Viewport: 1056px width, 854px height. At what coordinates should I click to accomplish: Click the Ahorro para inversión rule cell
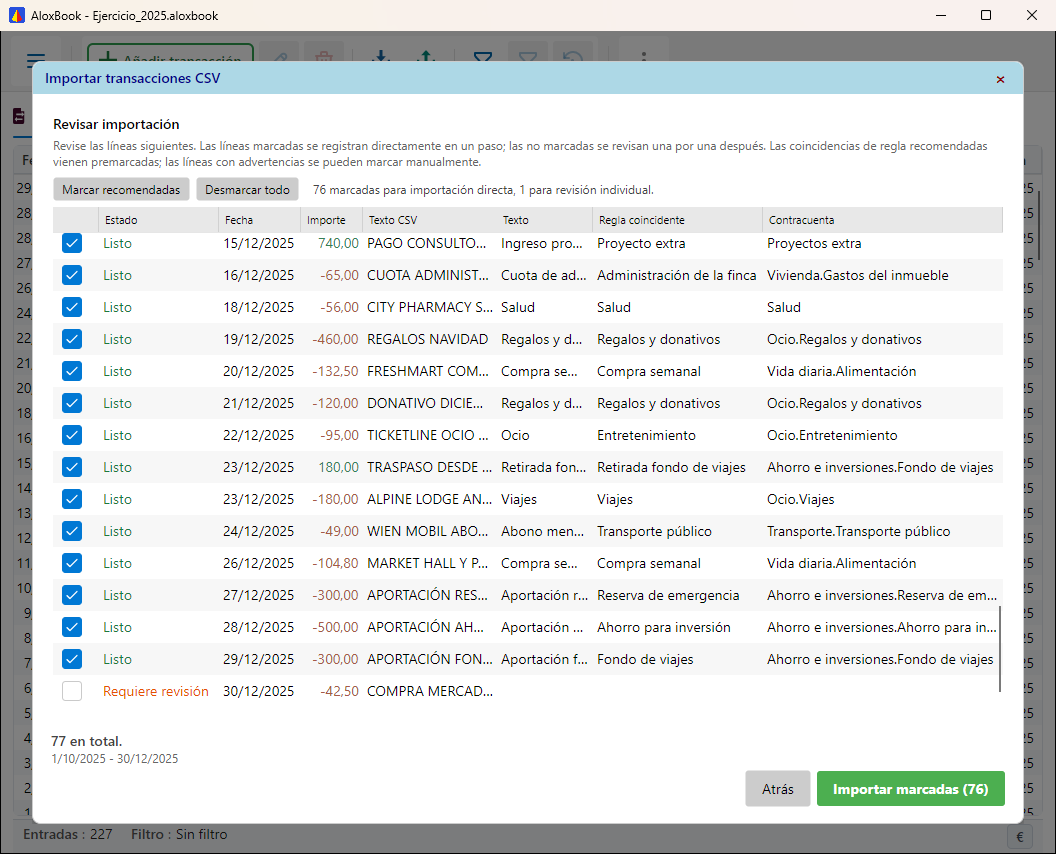tap(663, 627)
